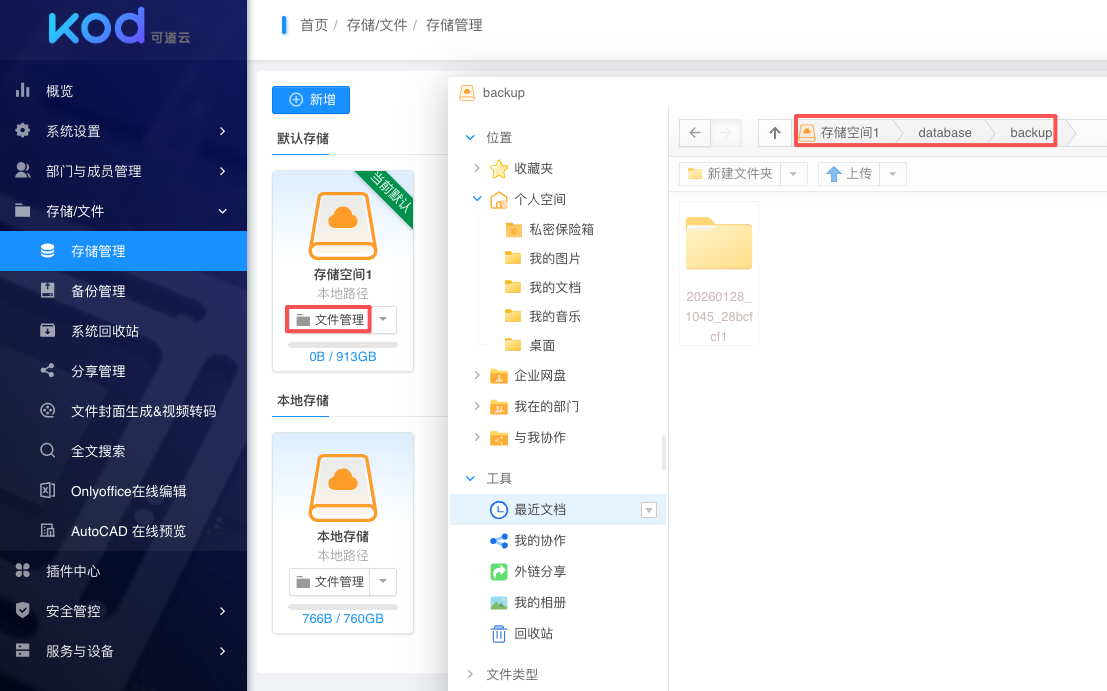Screen dimensions: 1107x691
Task: Select My Collaboration tool item
Action: 539,540
